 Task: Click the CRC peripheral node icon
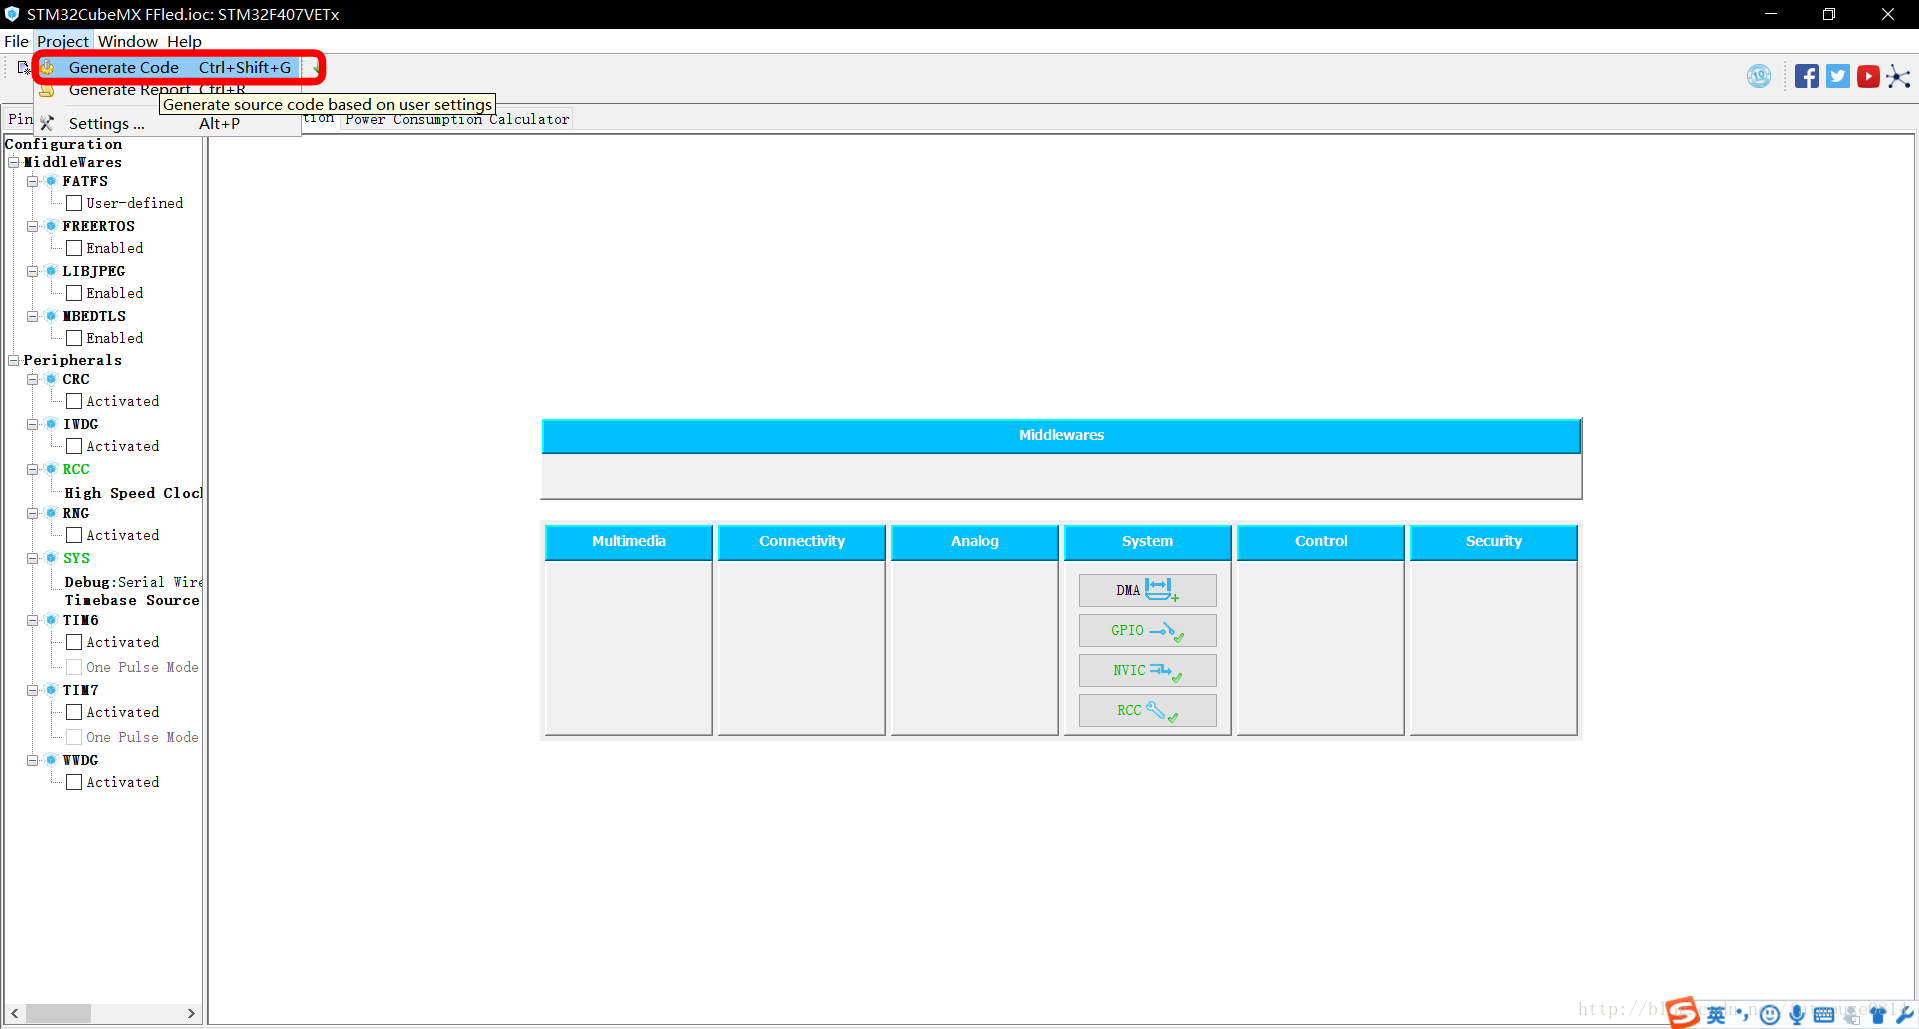(x=51, y=379)
